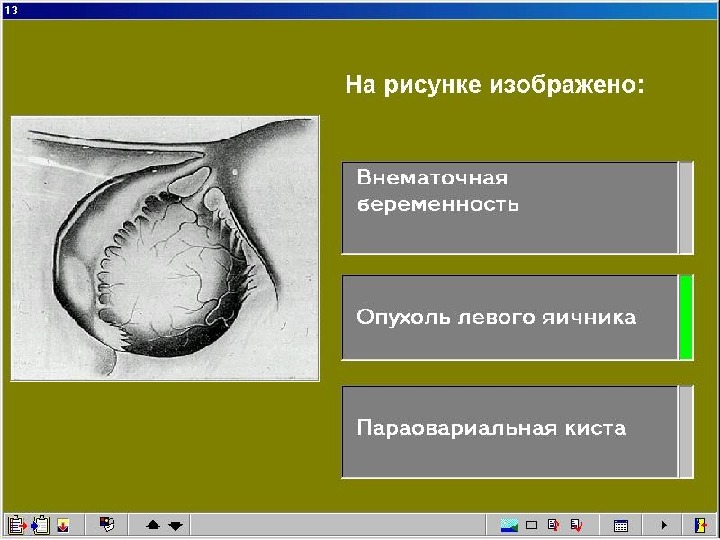Open the table grid icon
The width and height of the screenshot is (720, 540).
click(620, 525)
